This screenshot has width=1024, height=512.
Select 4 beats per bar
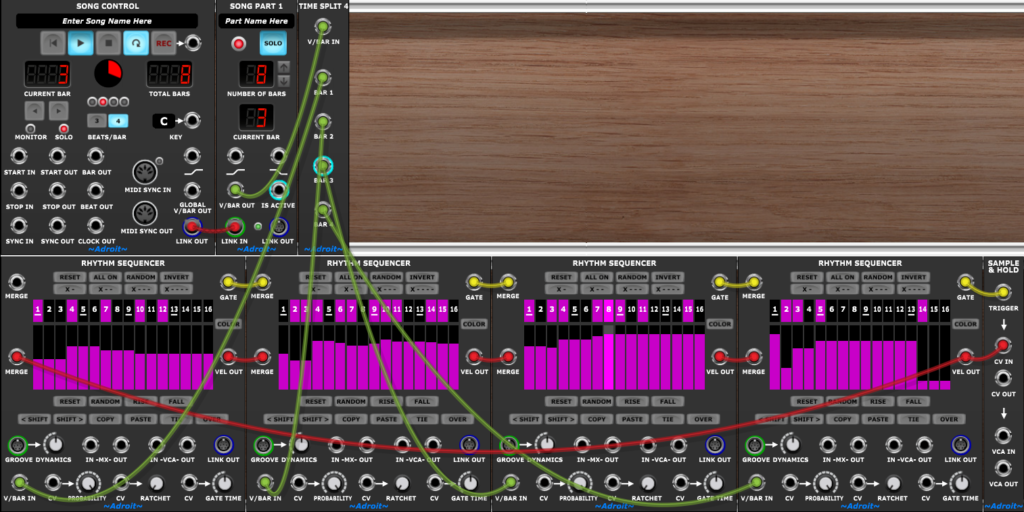tap(118, 121)
